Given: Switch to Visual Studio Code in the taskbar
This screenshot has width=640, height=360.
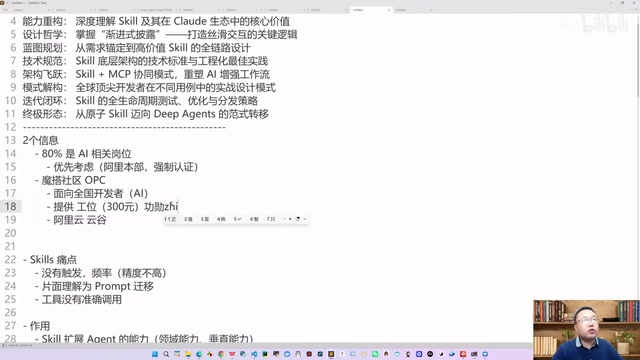Looking at the screenshot, I should click(254, 354).
